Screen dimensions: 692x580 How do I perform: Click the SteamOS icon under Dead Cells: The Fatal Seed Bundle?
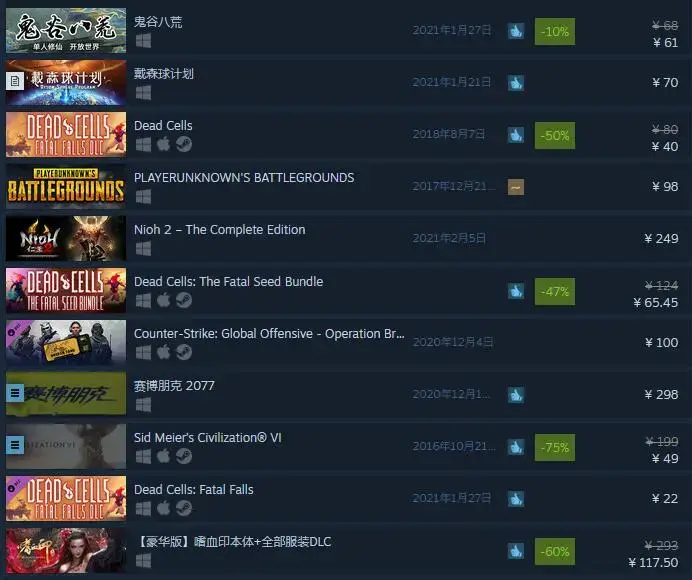point(184,301)
